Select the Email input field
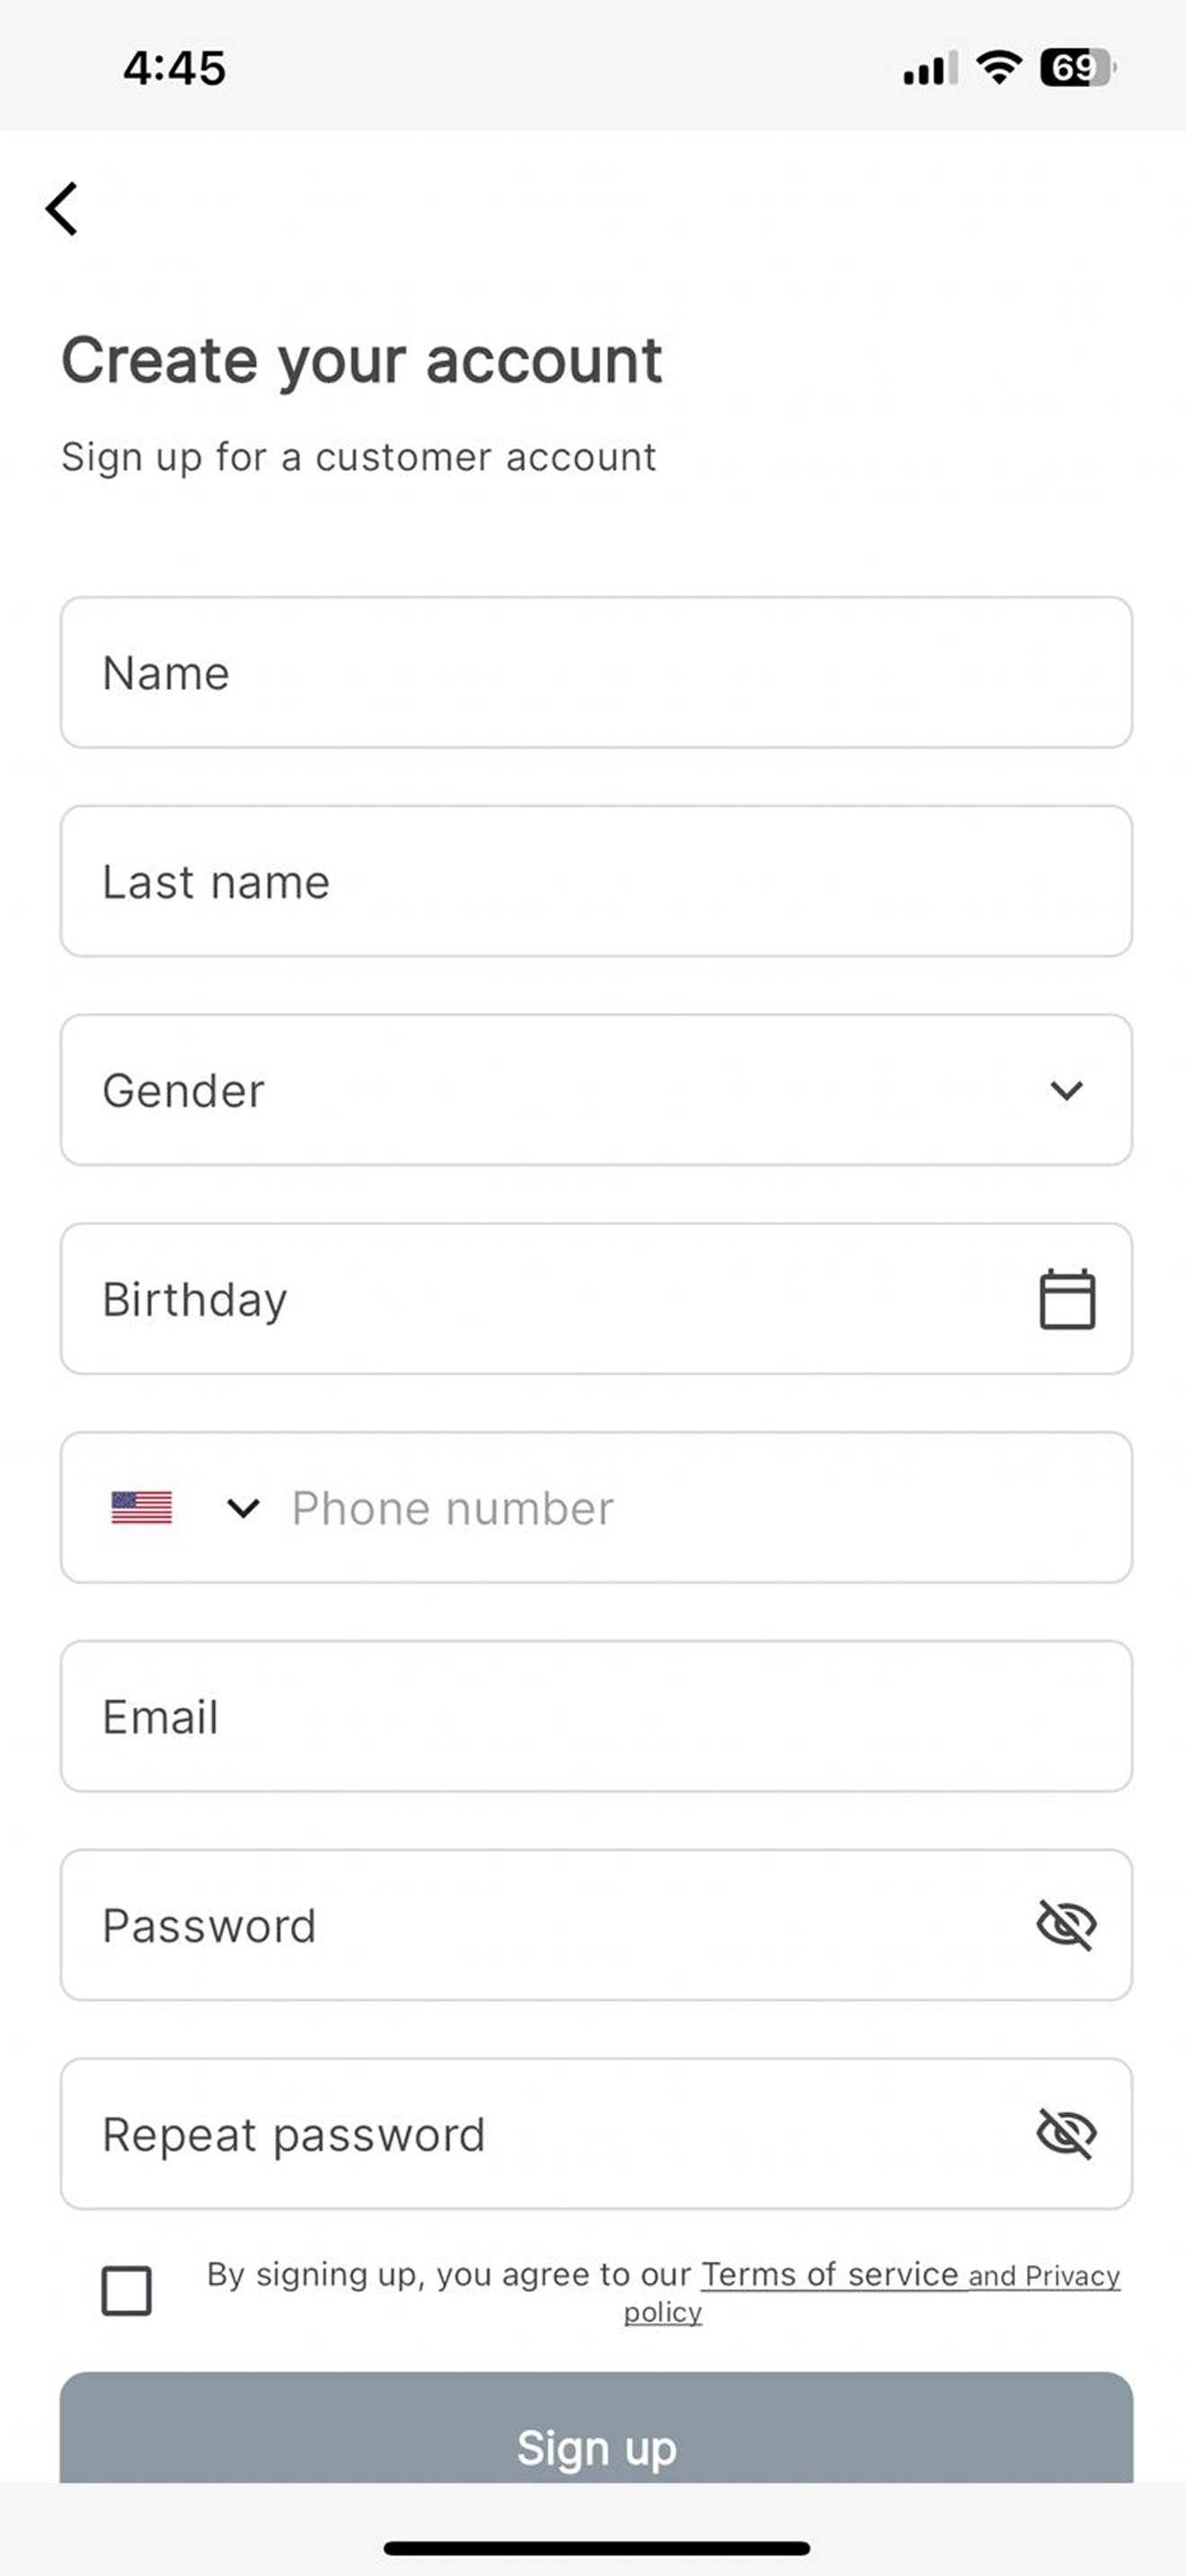 596,1716
